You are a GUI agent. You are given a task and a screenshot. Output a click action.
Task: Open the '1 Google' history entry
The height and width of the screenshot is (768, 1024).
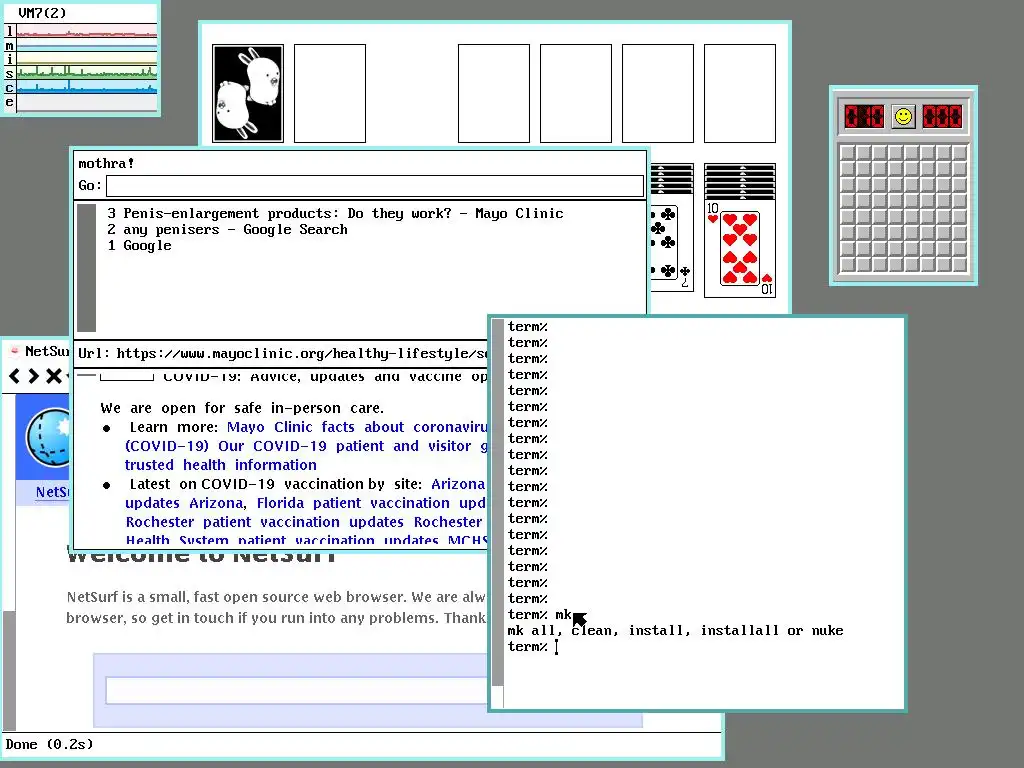pyautogui.click(x=140, y=246)
